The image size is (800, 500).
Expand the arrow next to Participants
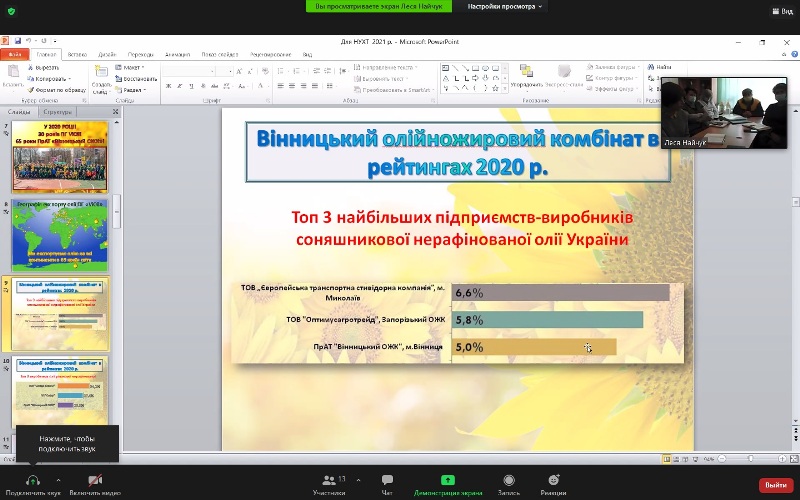pyautogui.click(x=358, y=480)
